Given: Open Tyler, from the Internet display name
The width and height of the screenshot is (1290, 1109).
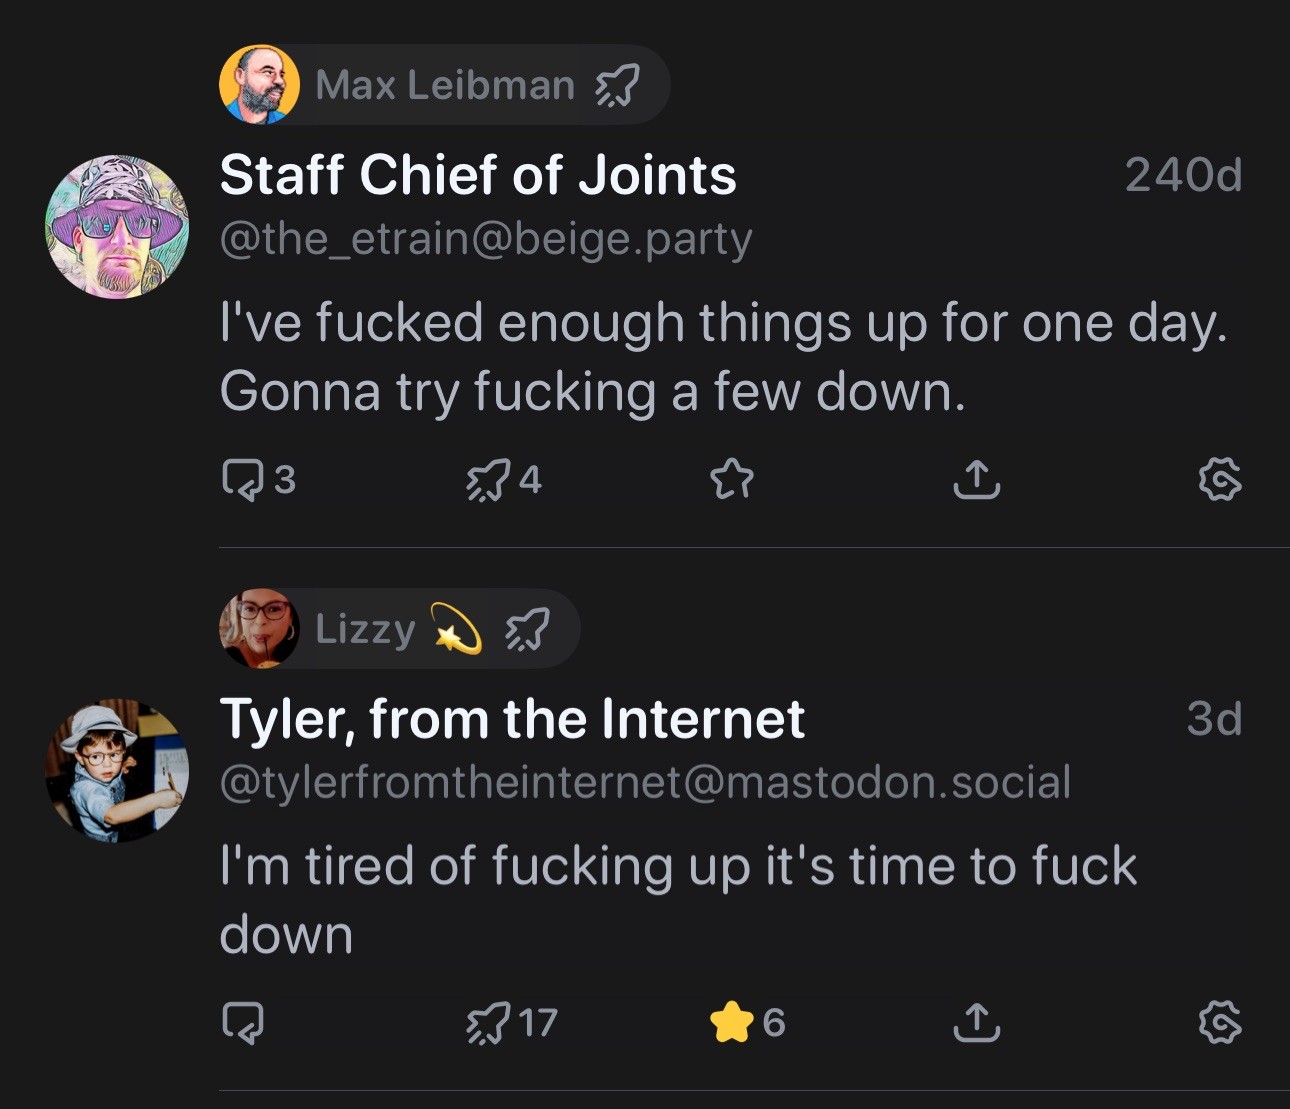Looking at the screenshot, I should click(512, 718).
